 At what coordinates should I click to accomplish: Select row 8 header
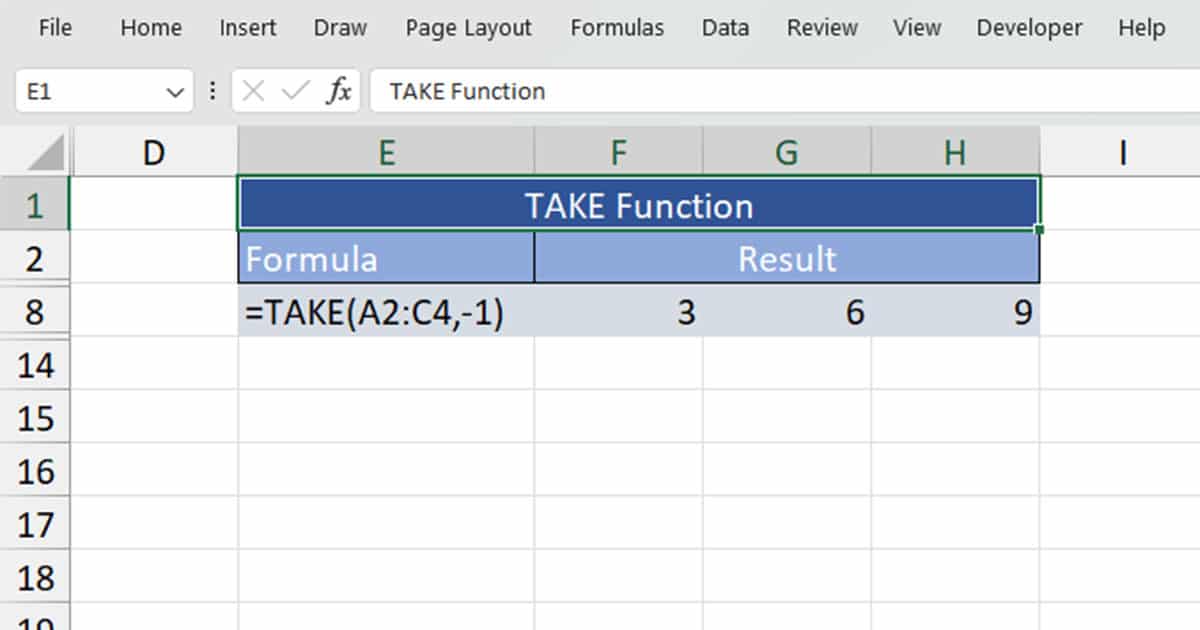click(x=36, y=312)
